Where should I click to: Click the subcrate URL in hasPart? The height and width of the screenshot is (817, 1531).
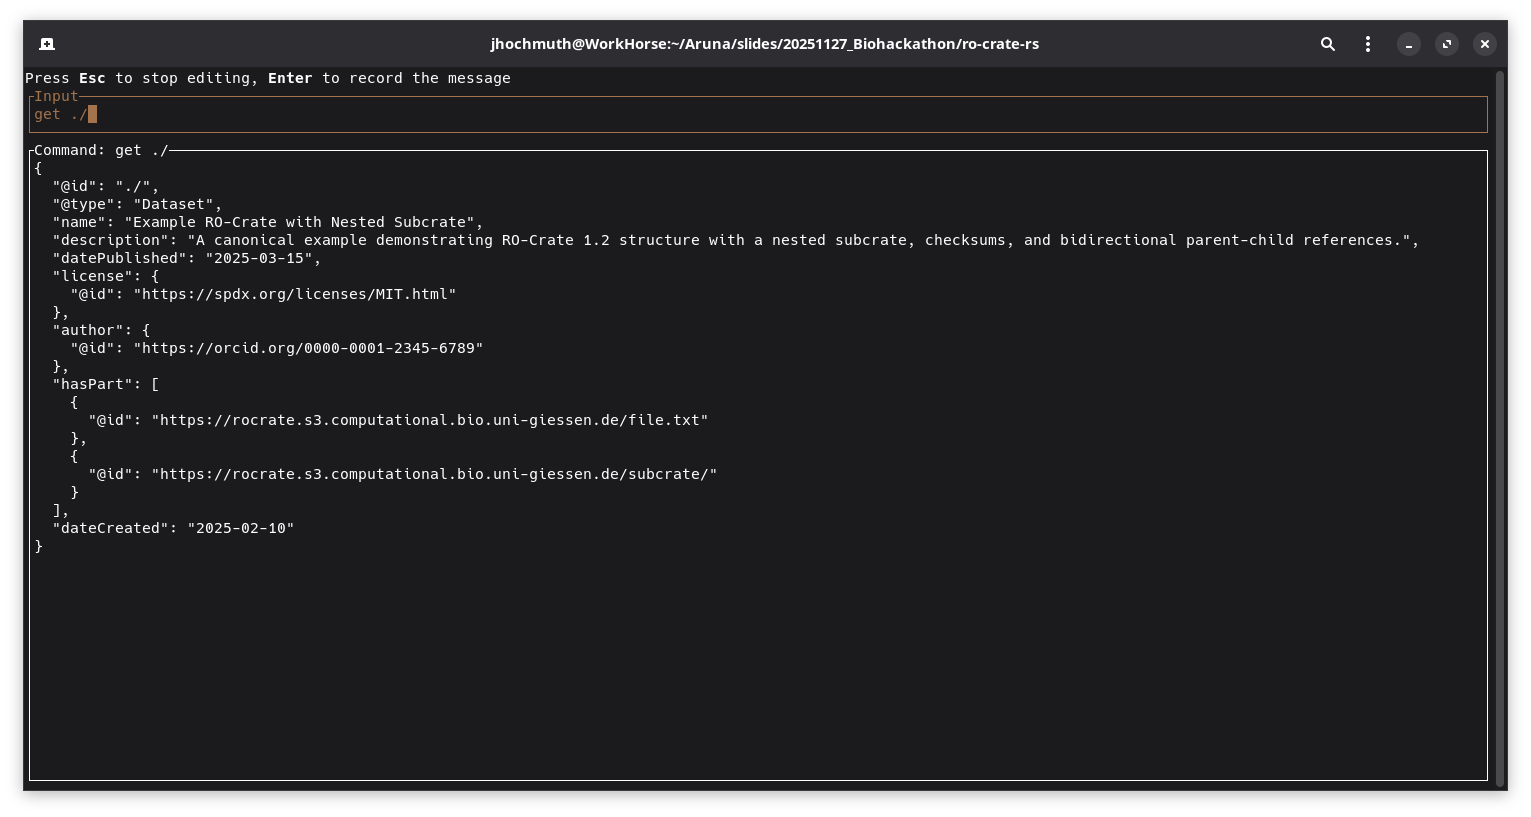coord(434,474)
